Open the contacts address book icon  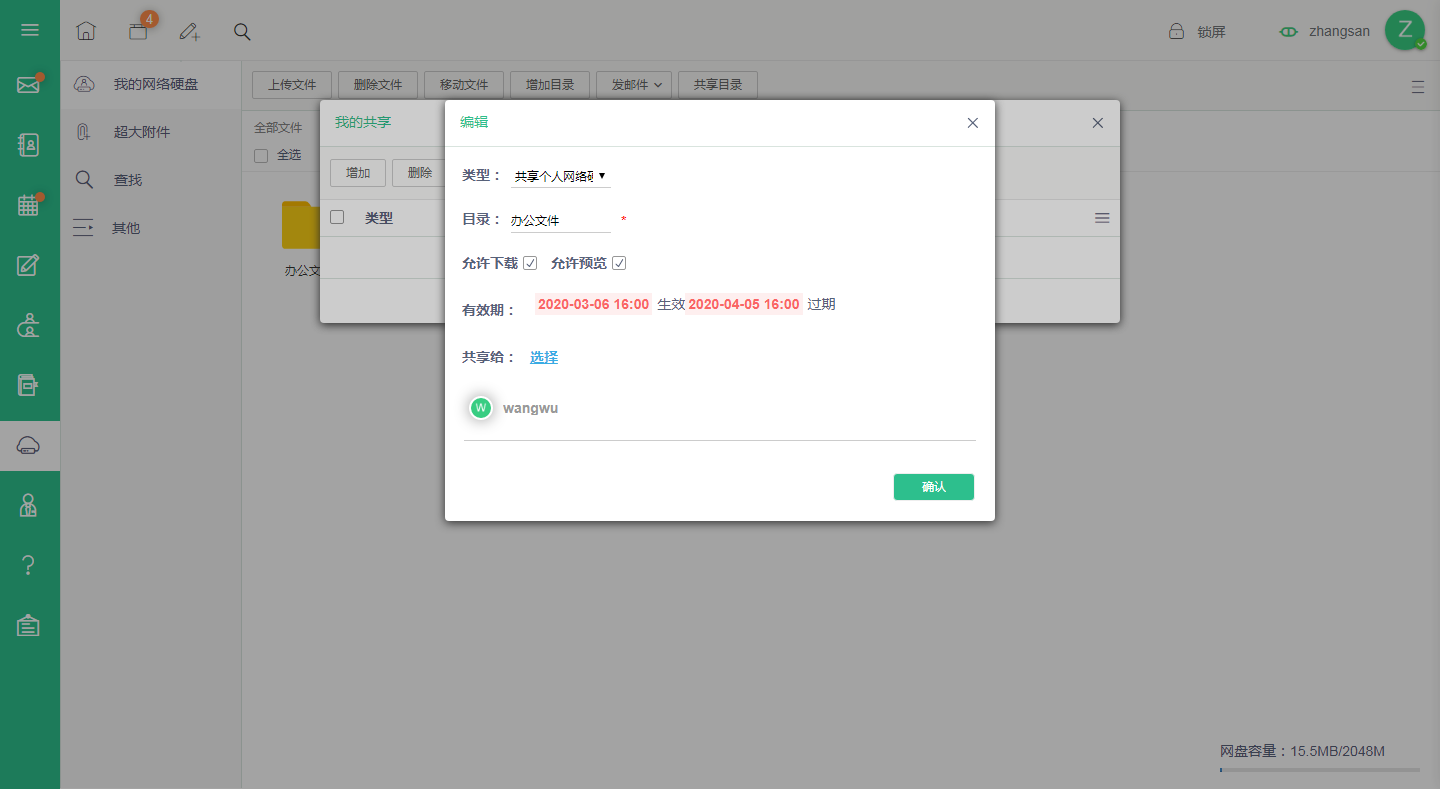tap(29, 145)
